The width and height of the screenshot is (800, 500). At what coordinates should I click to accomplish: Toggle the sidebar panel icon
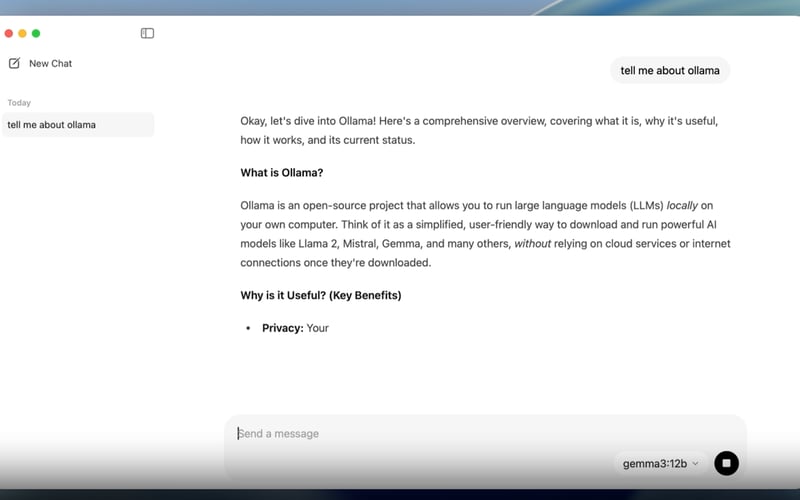coord(147,33)
